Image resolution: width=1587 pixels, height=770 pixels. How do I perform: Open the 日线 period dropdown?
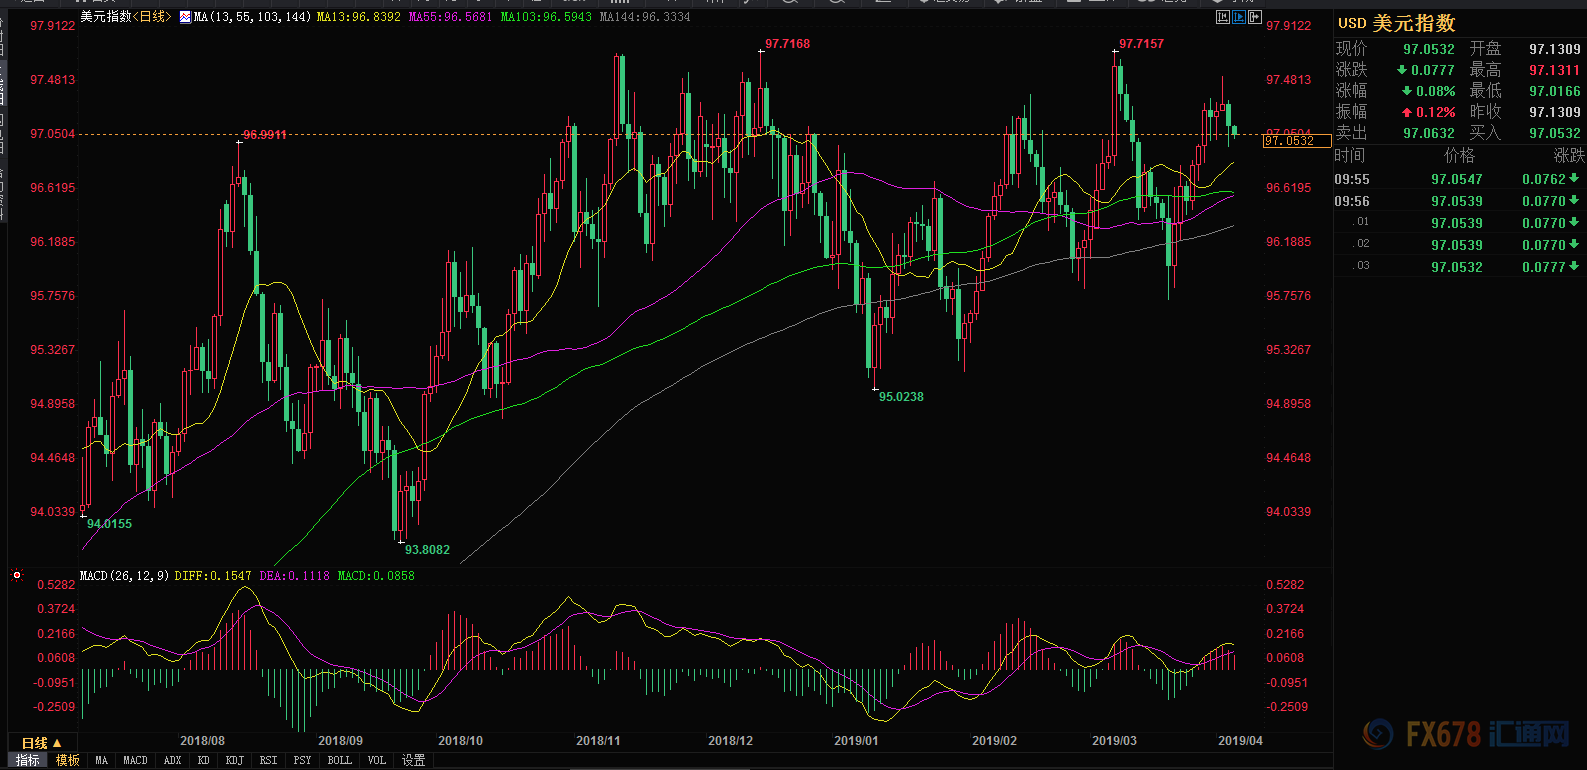click(x=42, y=743)
